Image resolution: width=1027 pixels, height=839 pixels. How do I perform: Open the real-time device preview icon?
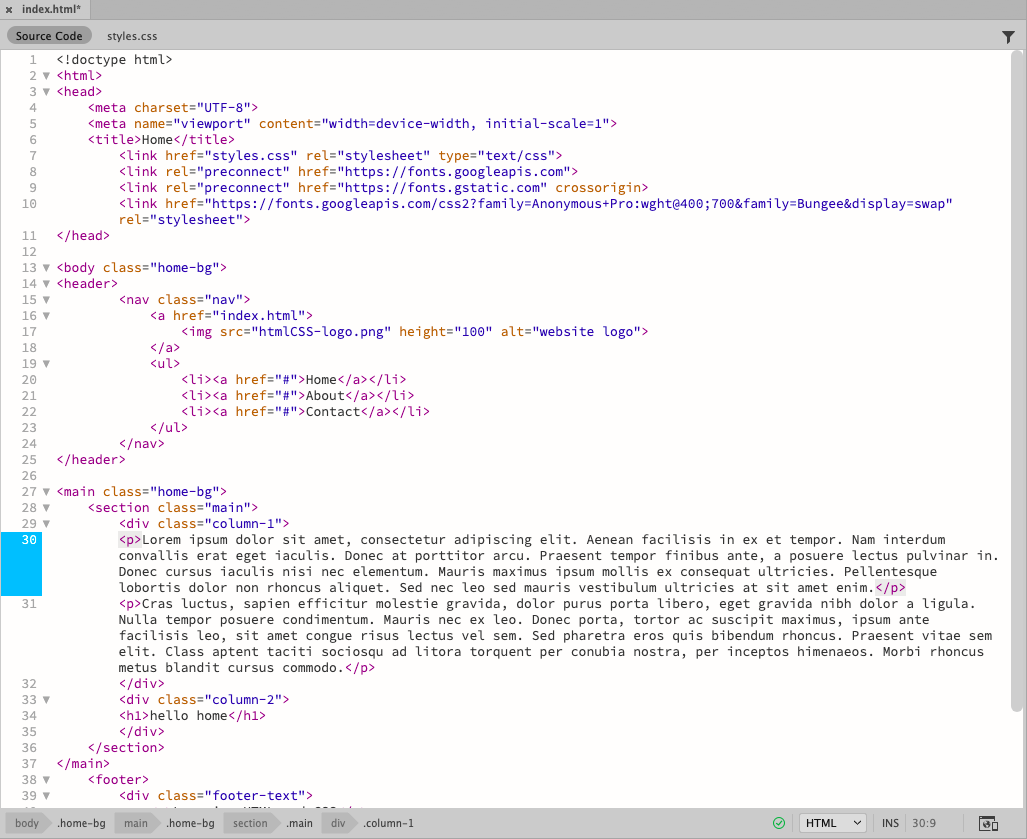pyautogui.click(x=988, y=823)
